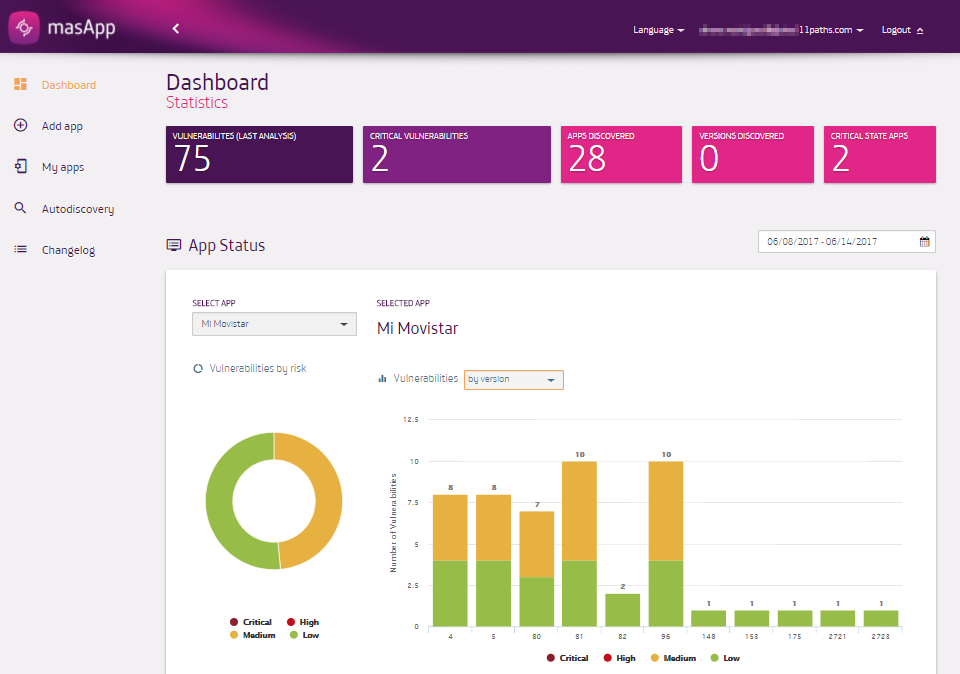Click the green bar for version 175
The height and width of the screenshot is (674, 960).
[795, 618]
